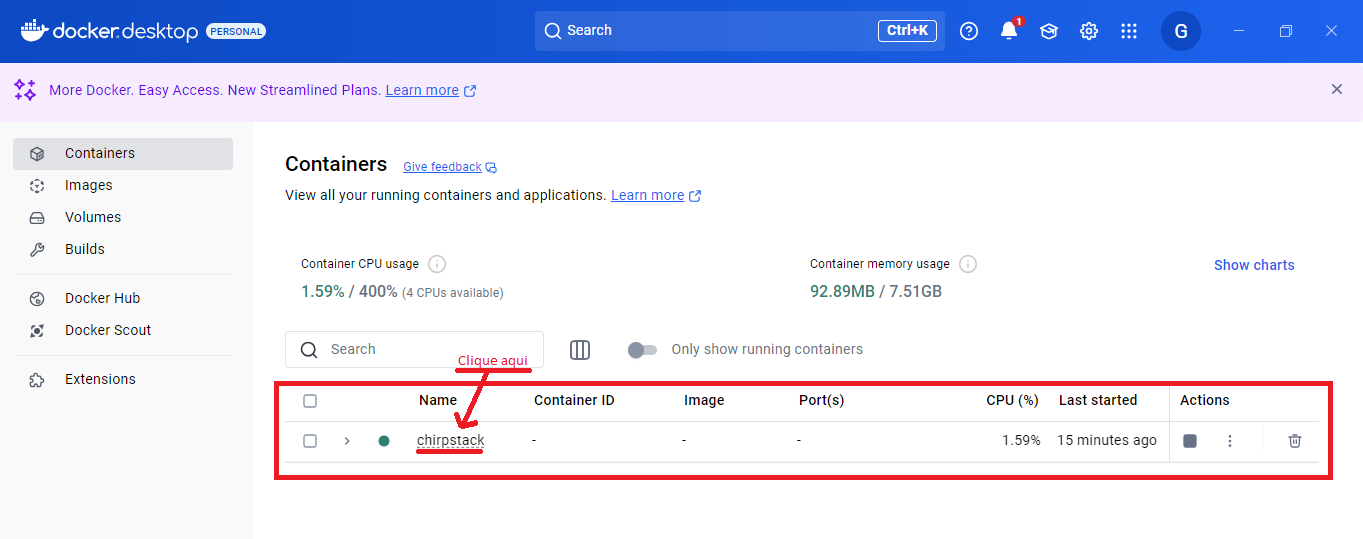Check the chirpstack row checkbox
Viewport: 1363px width, 539px height.
(310, 441)
